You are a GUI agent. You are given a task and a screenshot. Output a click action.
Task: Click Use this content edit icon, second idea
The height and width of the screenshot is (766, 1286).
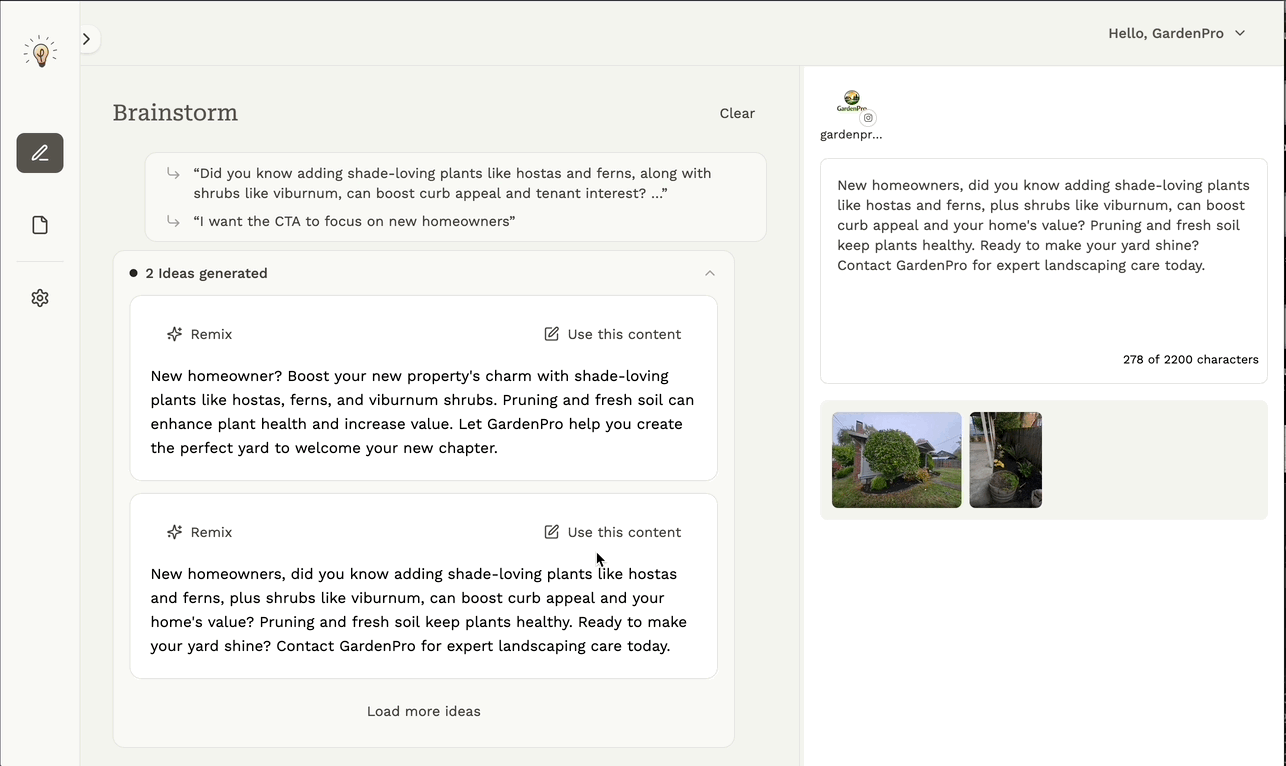552,532
